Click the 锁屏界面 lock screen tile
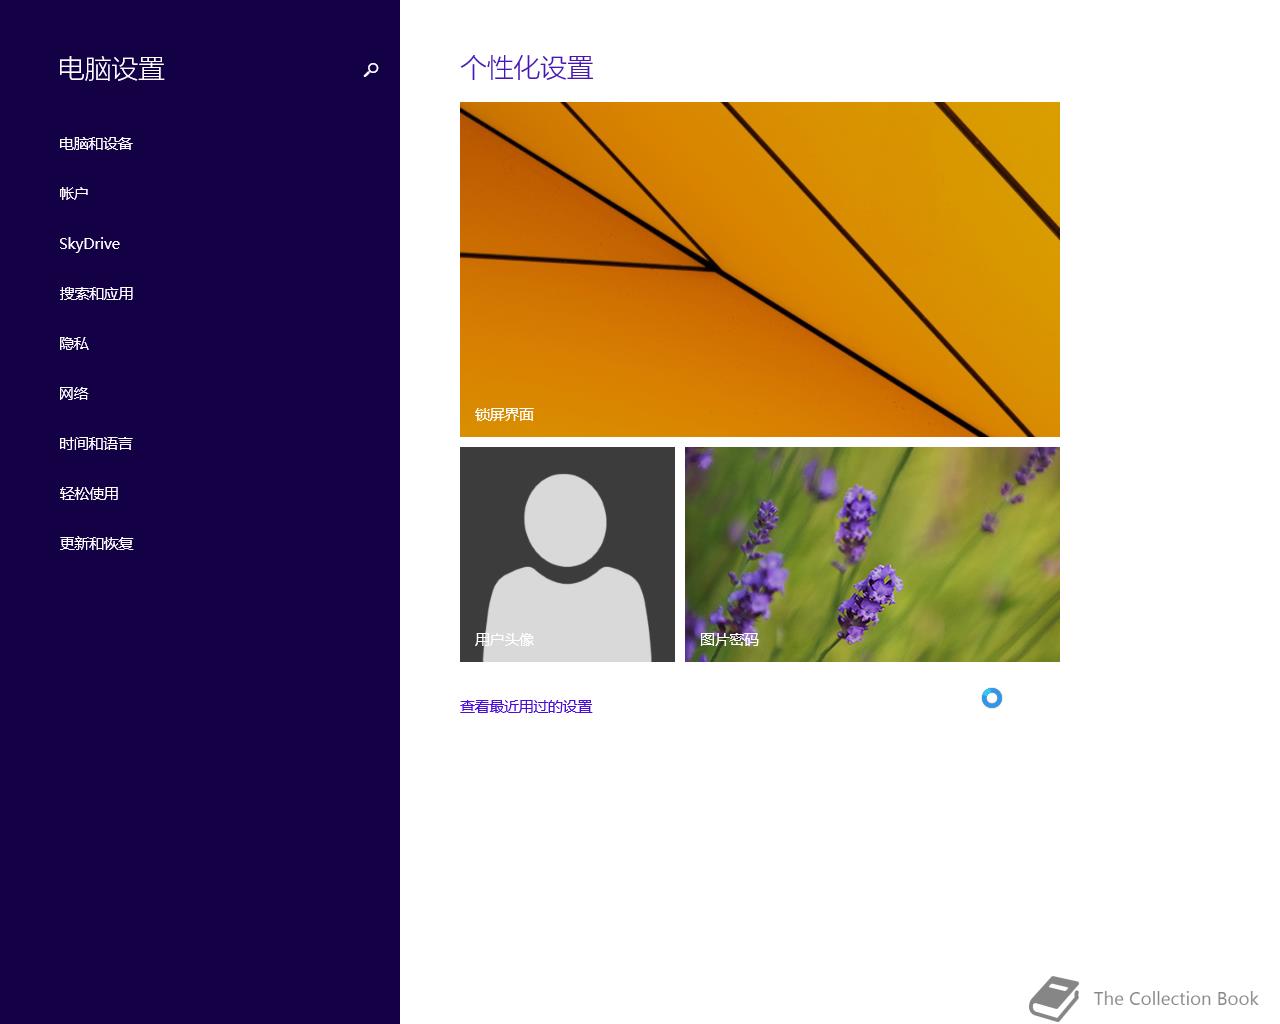 tap(760, 269)
